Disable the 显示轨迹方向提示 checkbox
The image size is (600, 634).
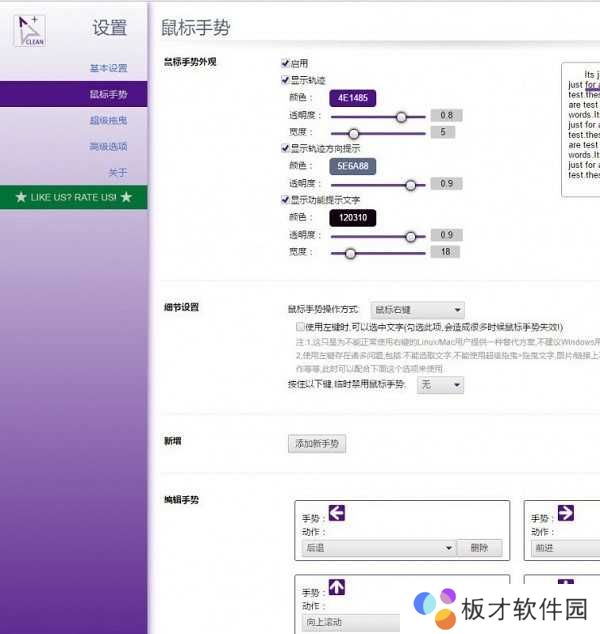[x=285, y=148]
